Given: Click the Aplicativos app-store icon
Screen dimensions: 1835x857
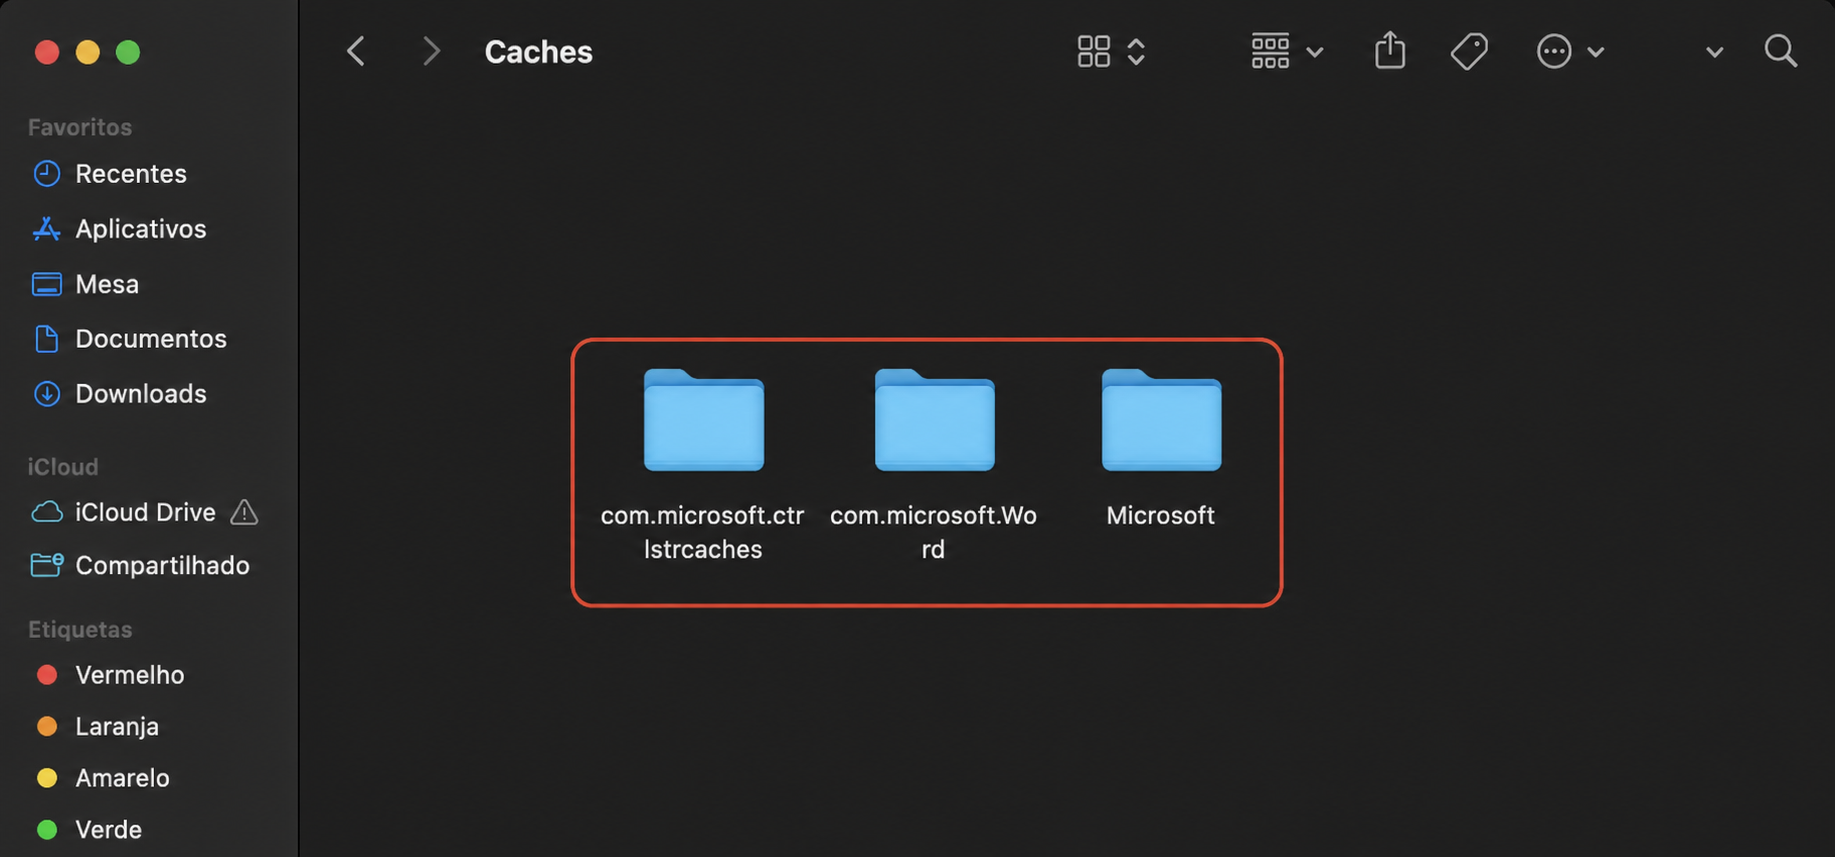Looking at the screenshot, I should 46,229.
